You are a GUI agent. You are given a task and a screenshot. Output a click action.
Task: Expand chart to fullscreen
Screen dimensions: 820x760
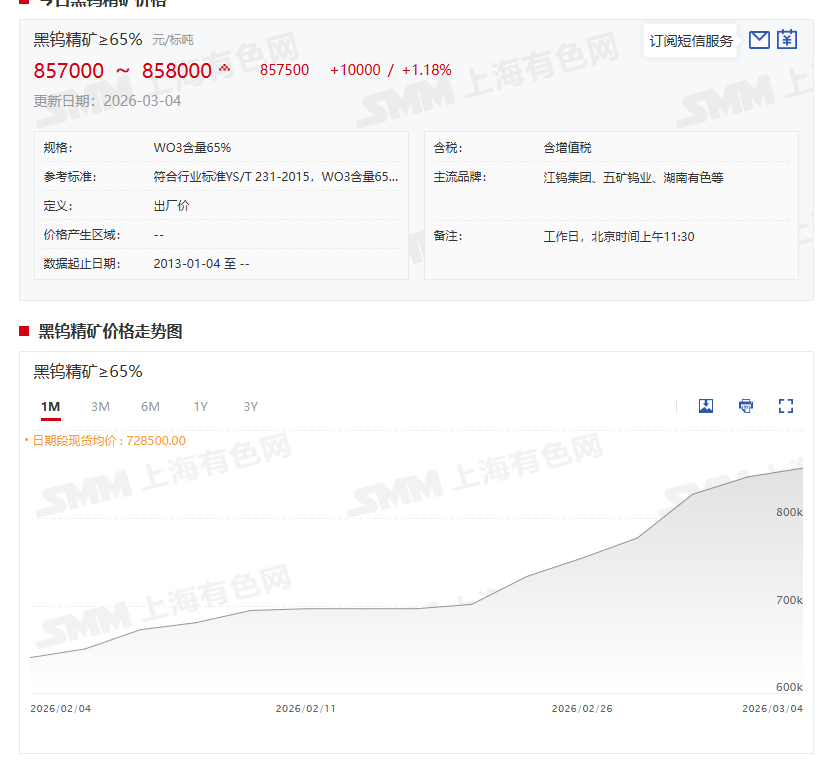(x=786, y=406)
